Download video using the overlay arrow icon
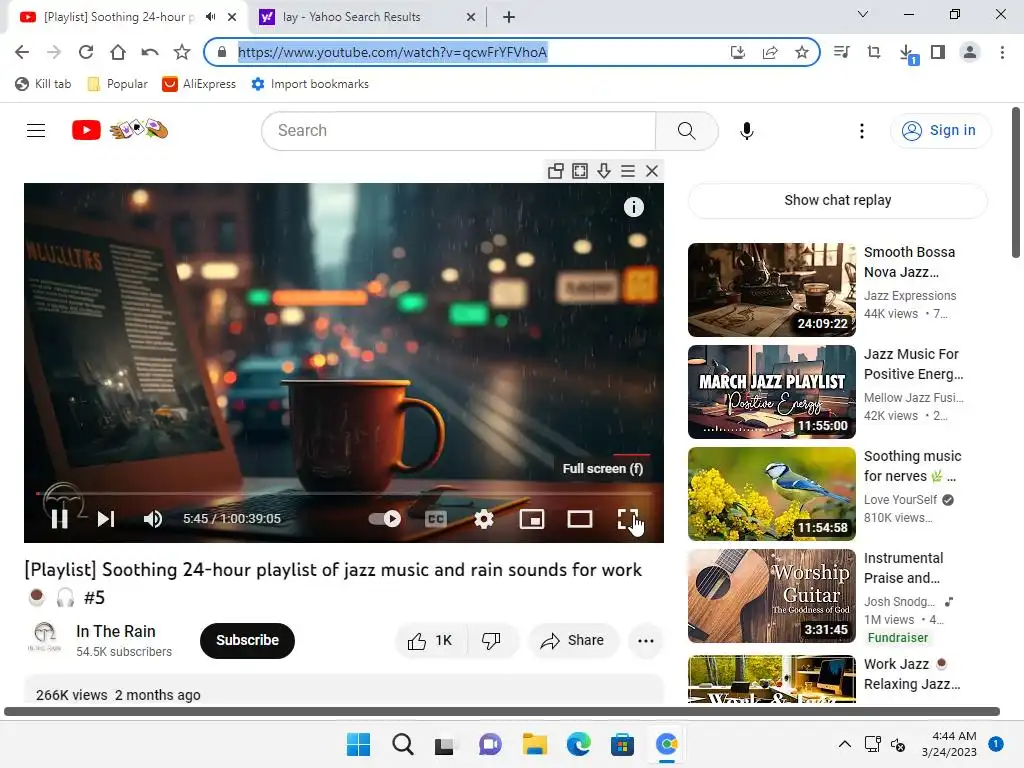This screenshot has height=768, width=1024. point(604,171)
